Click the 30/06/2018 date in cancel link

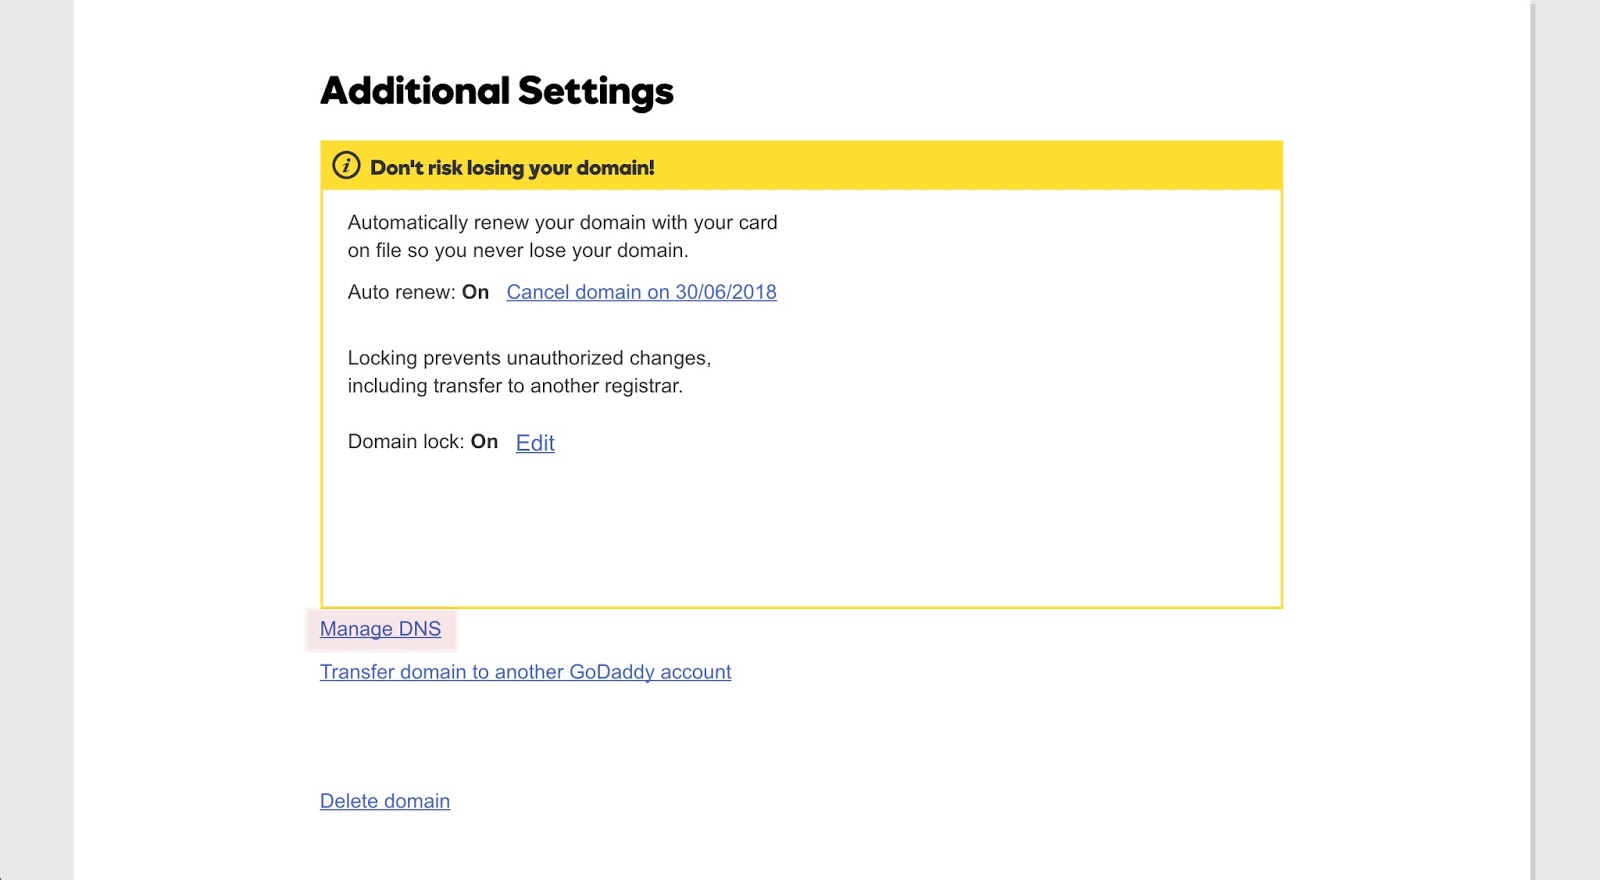(x=726, y=292)
